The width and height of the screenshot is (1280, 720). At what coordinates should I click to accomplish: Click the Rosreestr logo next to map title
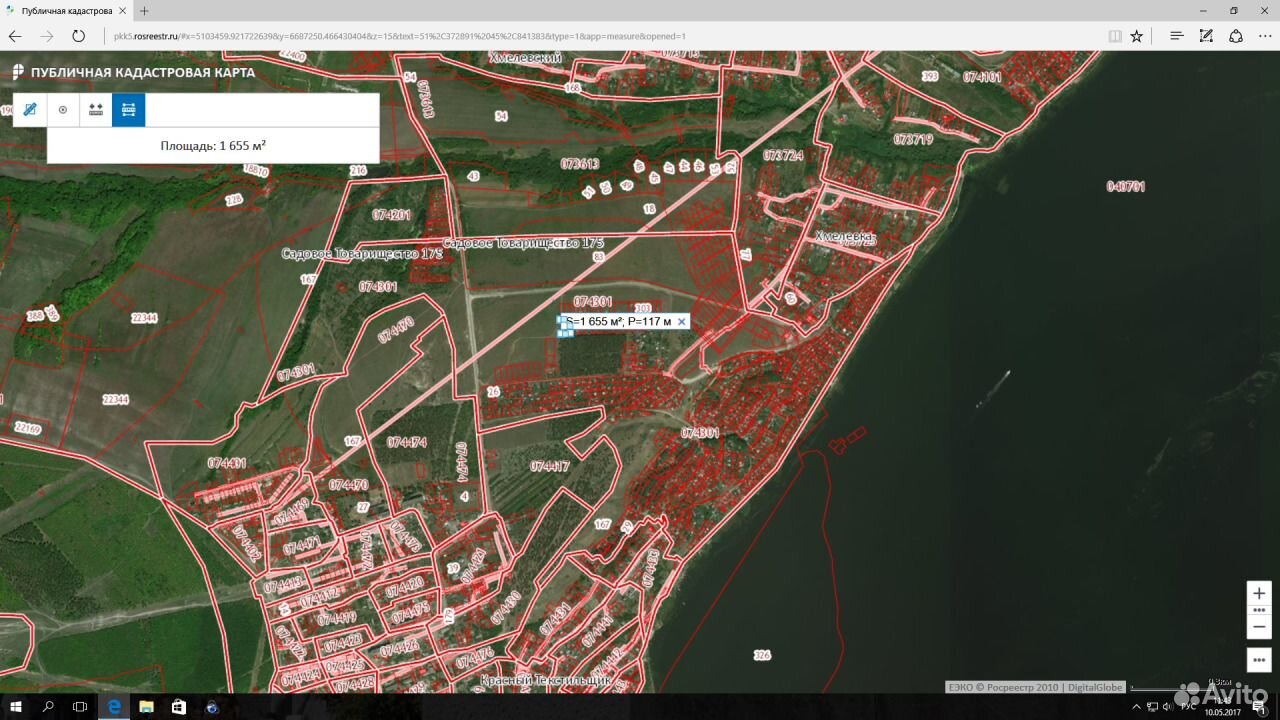coord(18,72)
